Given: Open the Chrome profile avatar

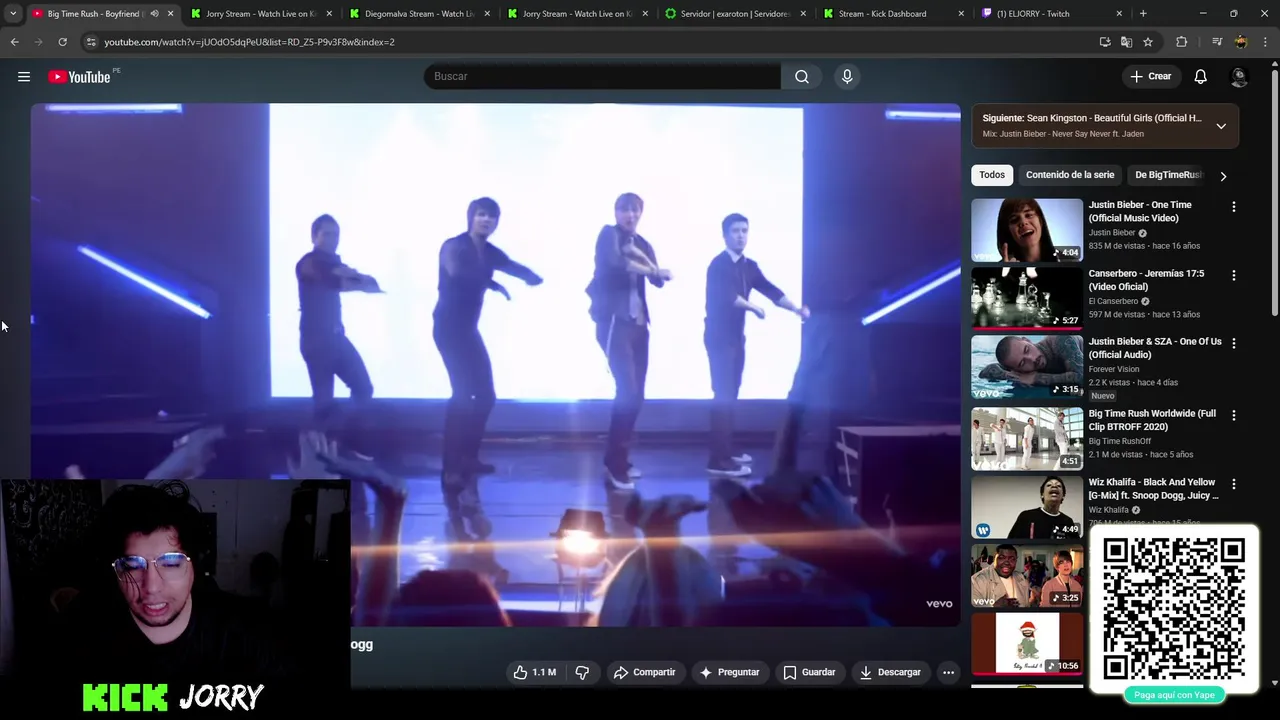Looking at the screenshot, I should (1241, 42).
